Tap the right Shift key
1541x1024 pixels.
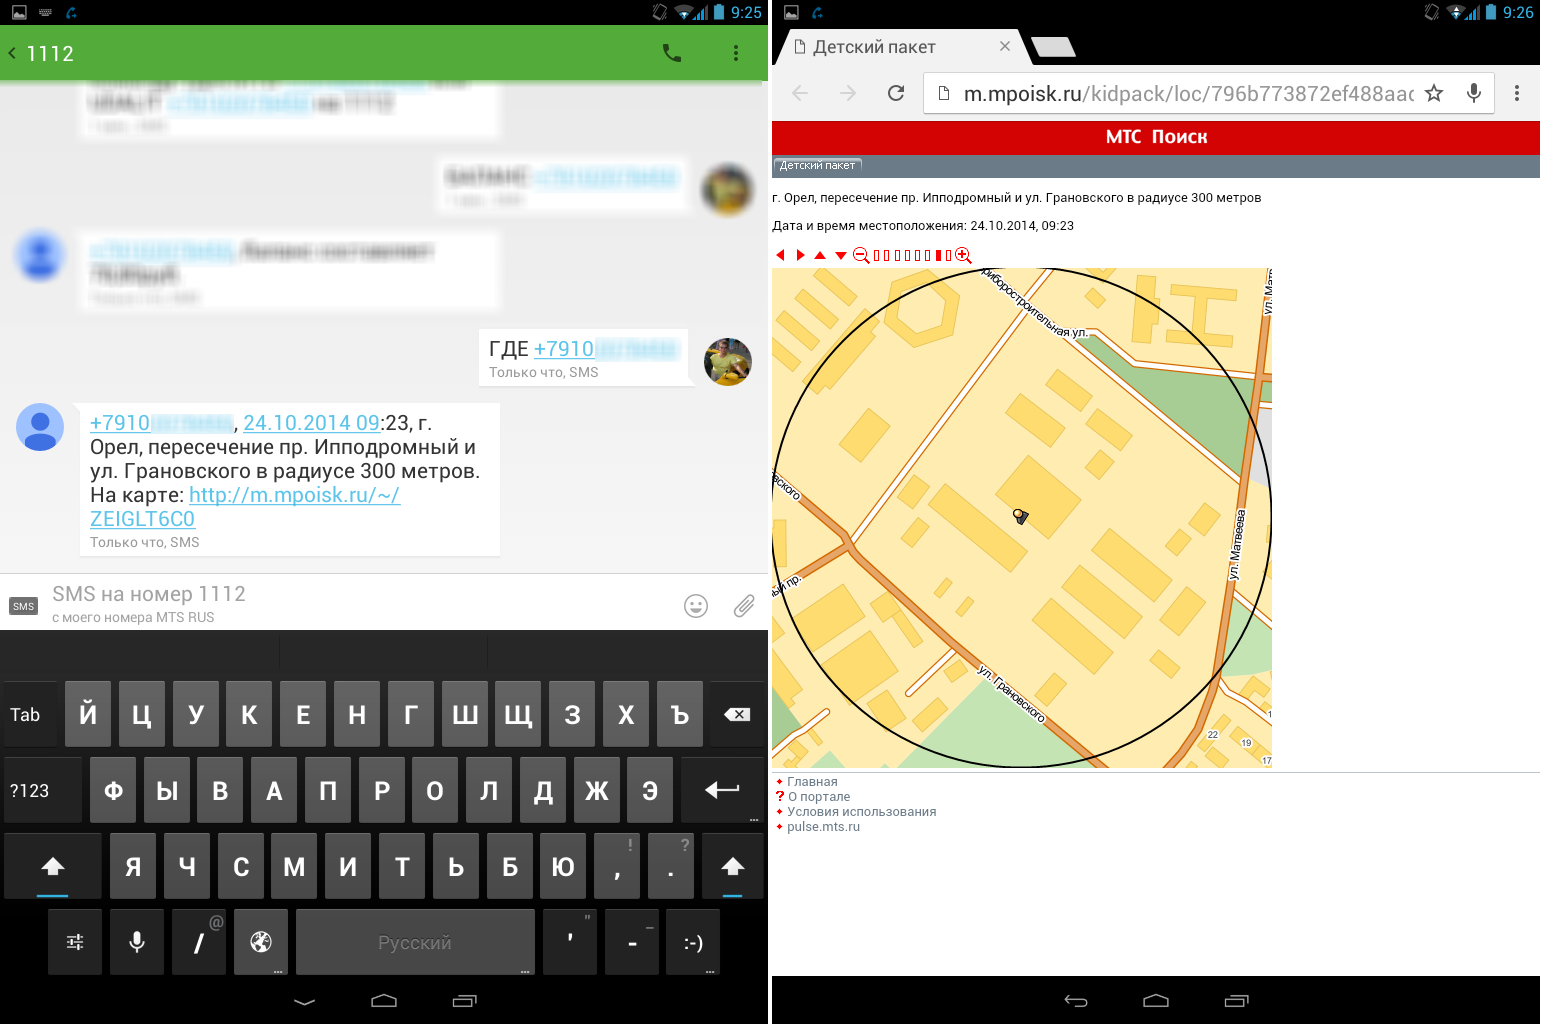pos(733,866)
